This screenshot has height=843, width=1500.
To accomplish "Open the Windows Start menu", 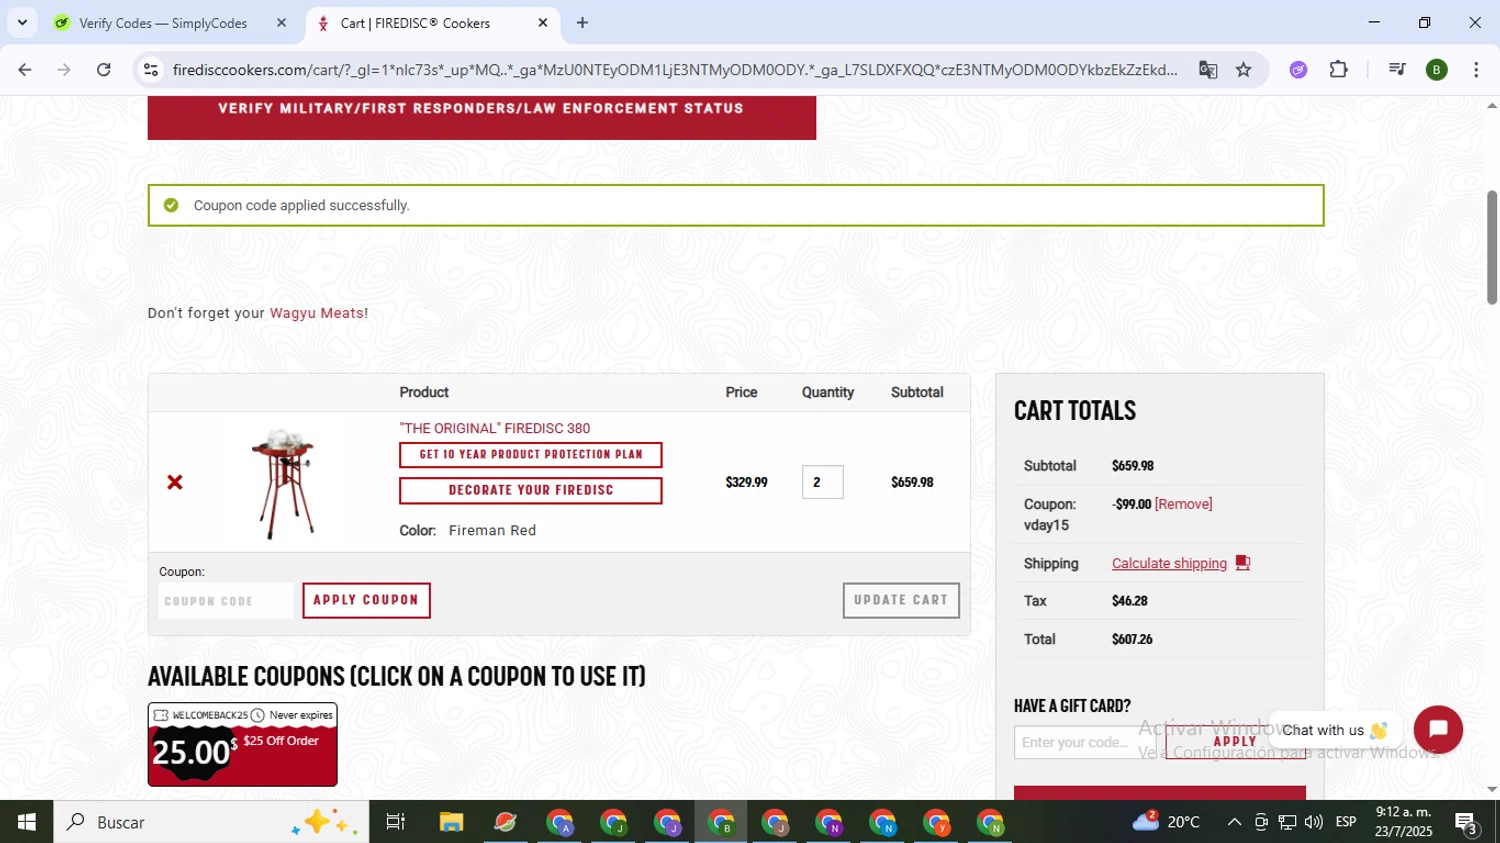I will coord(27,822).
